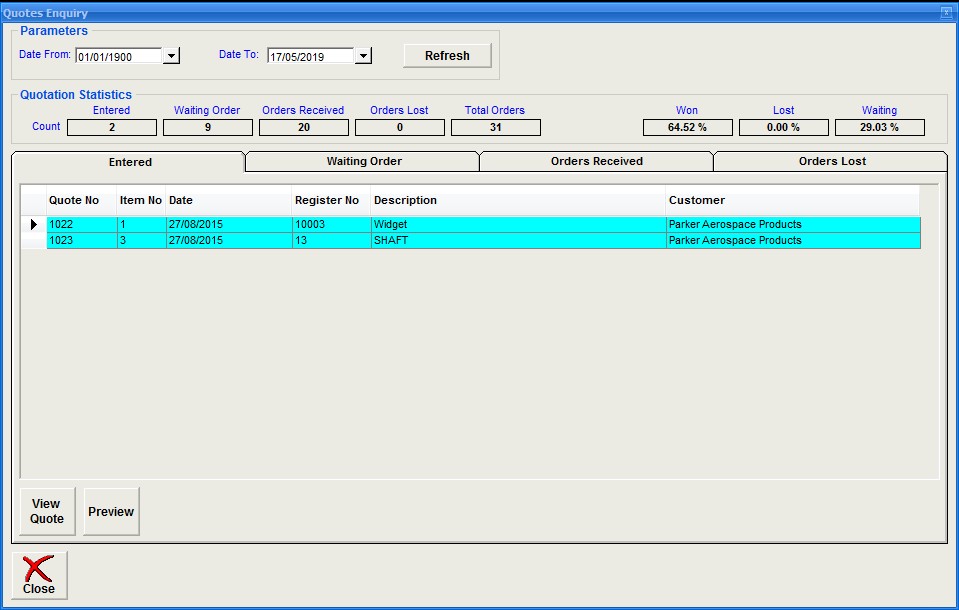
Task: Select the SHAFT quote row 1023
Action: [x=390, y=241]
